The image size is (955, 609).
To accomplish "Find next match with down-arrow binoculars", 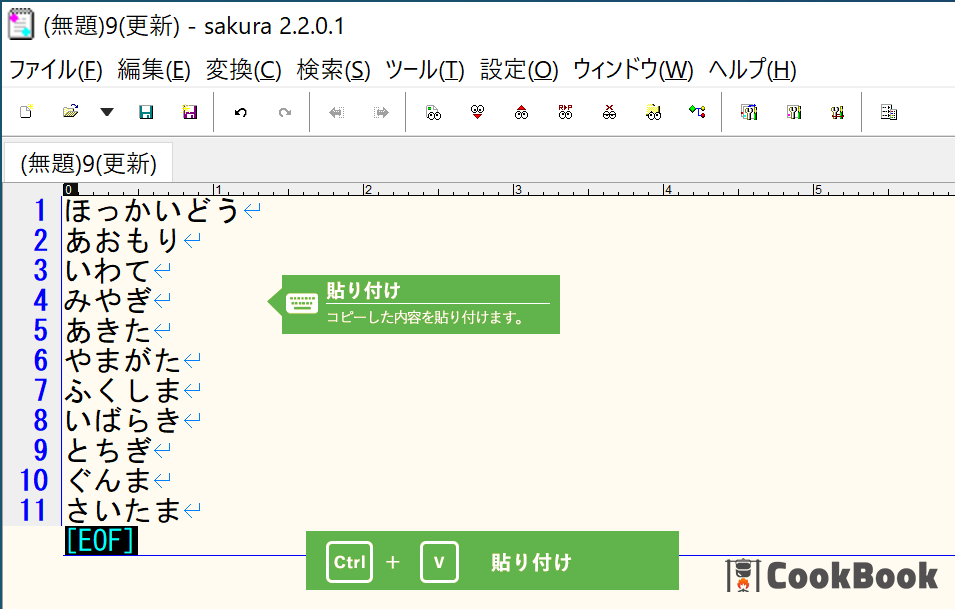I will [478, 112].
